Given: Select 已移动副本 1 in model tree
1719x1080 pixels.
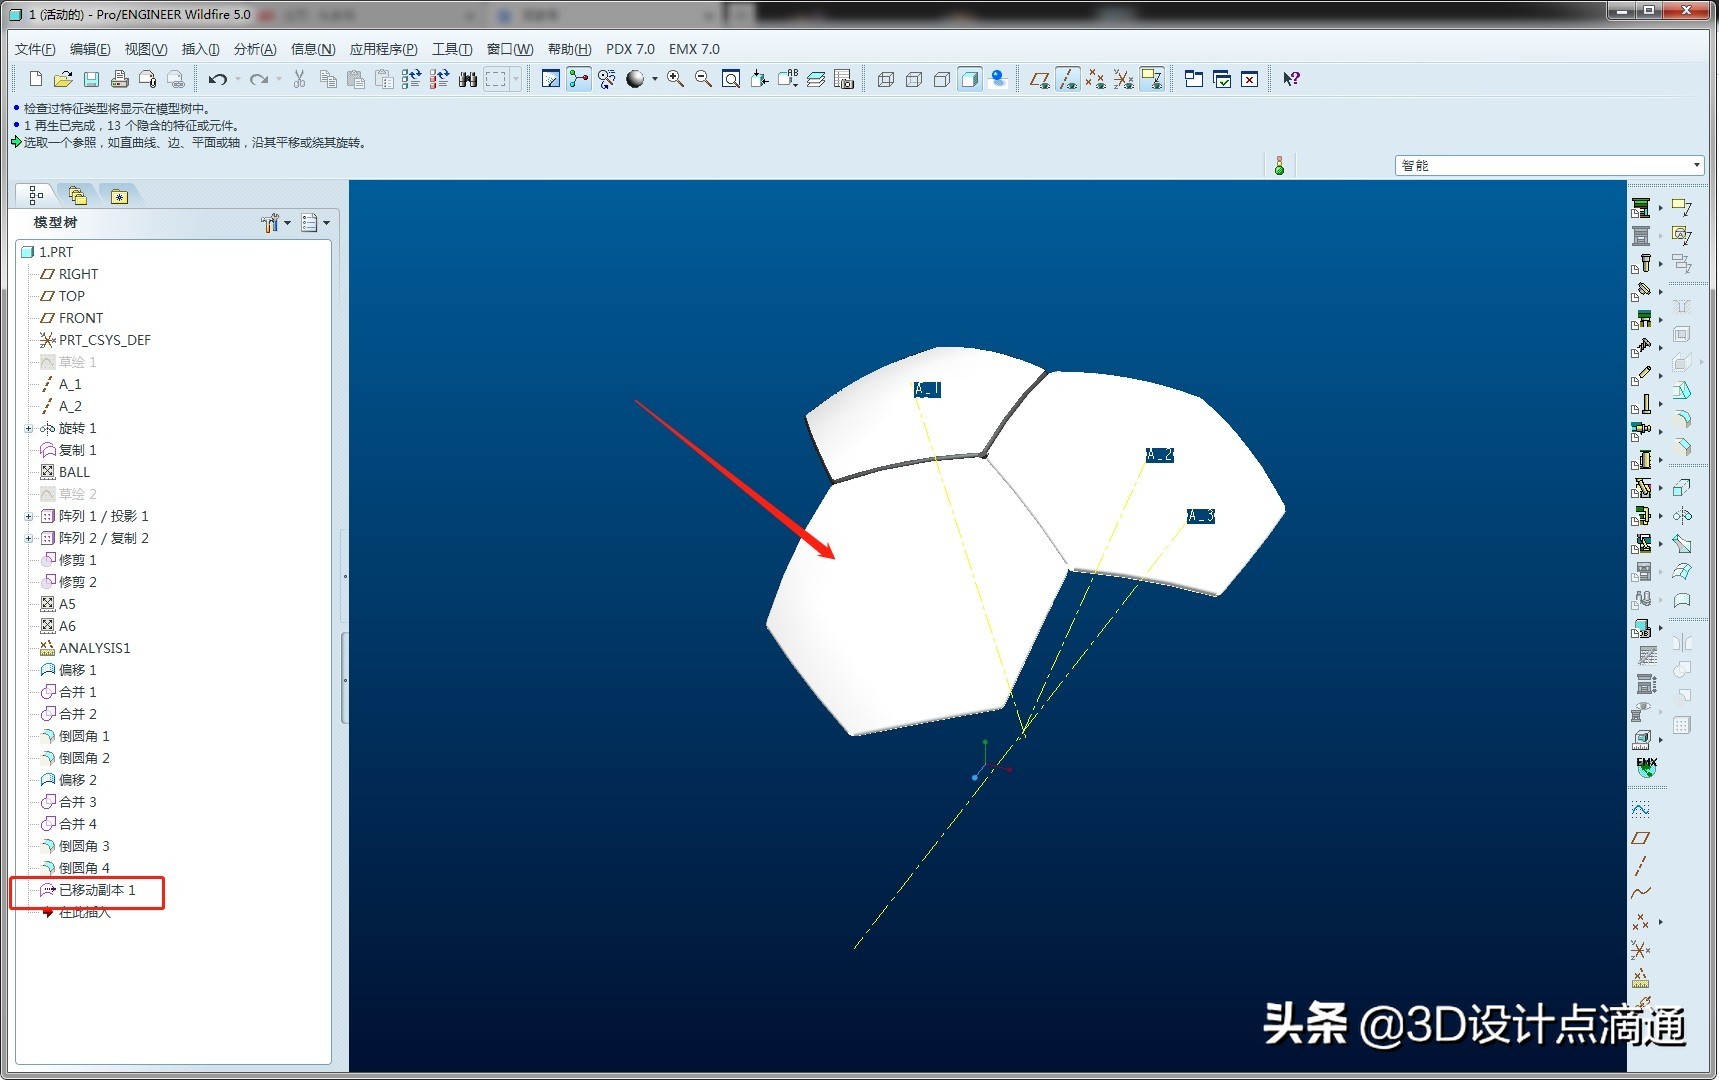Looking at the screenshot, I should click(x=96, y=890).
